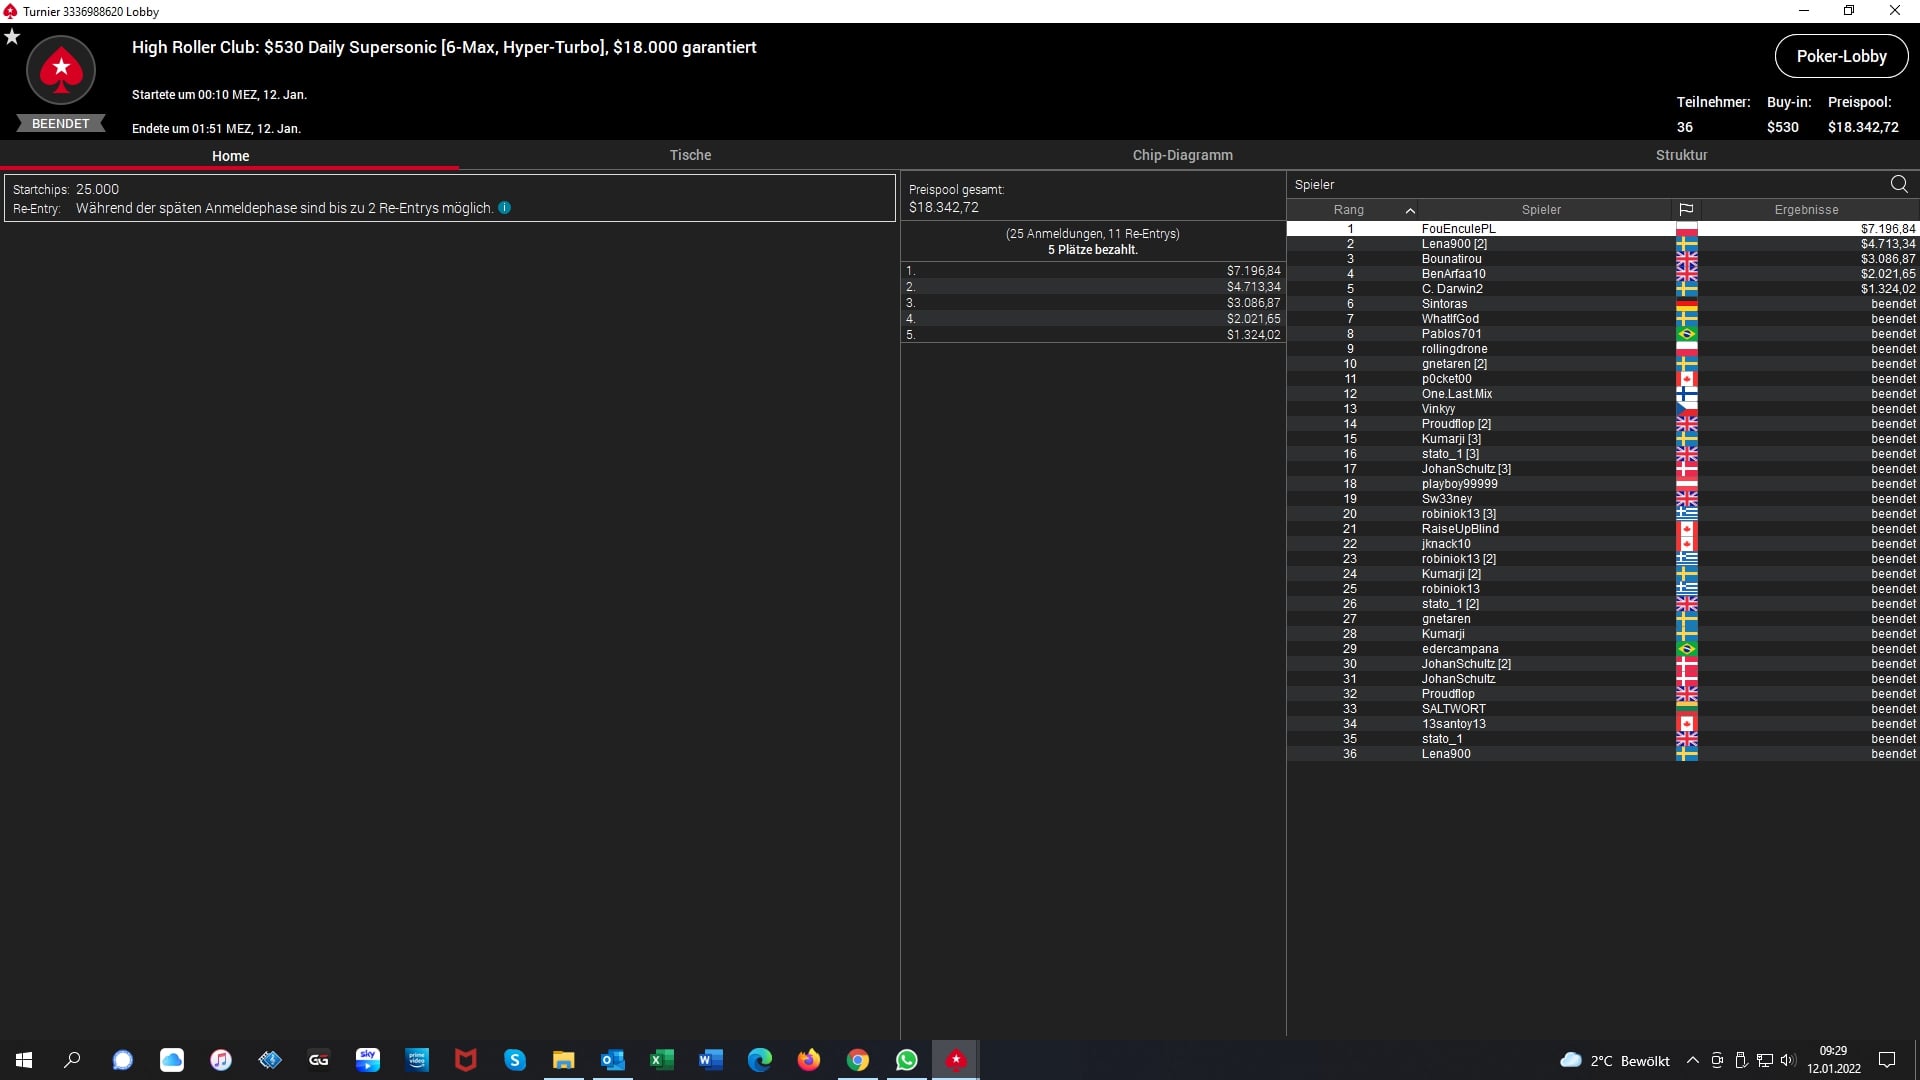Open the Chip-Diagramm tab
1920x1080 pixels.
[x=1182, y=155]
